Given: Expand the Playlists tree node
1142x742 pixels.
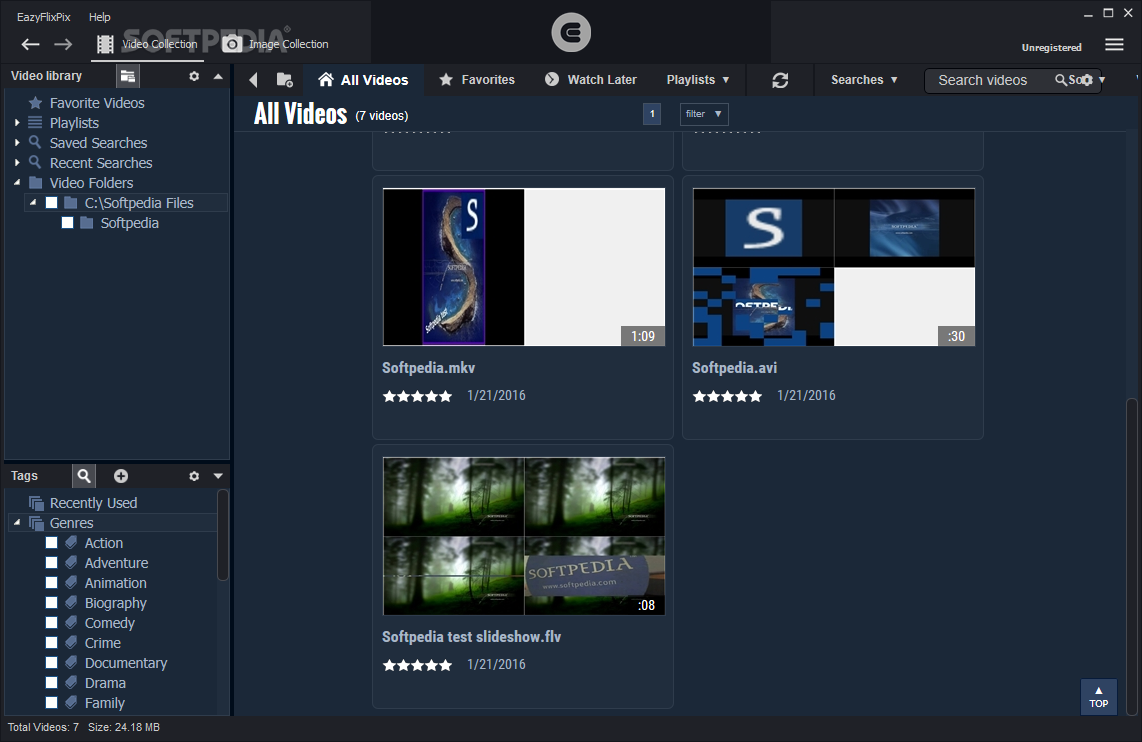Looking at the screenshot, I should point(17,122).
